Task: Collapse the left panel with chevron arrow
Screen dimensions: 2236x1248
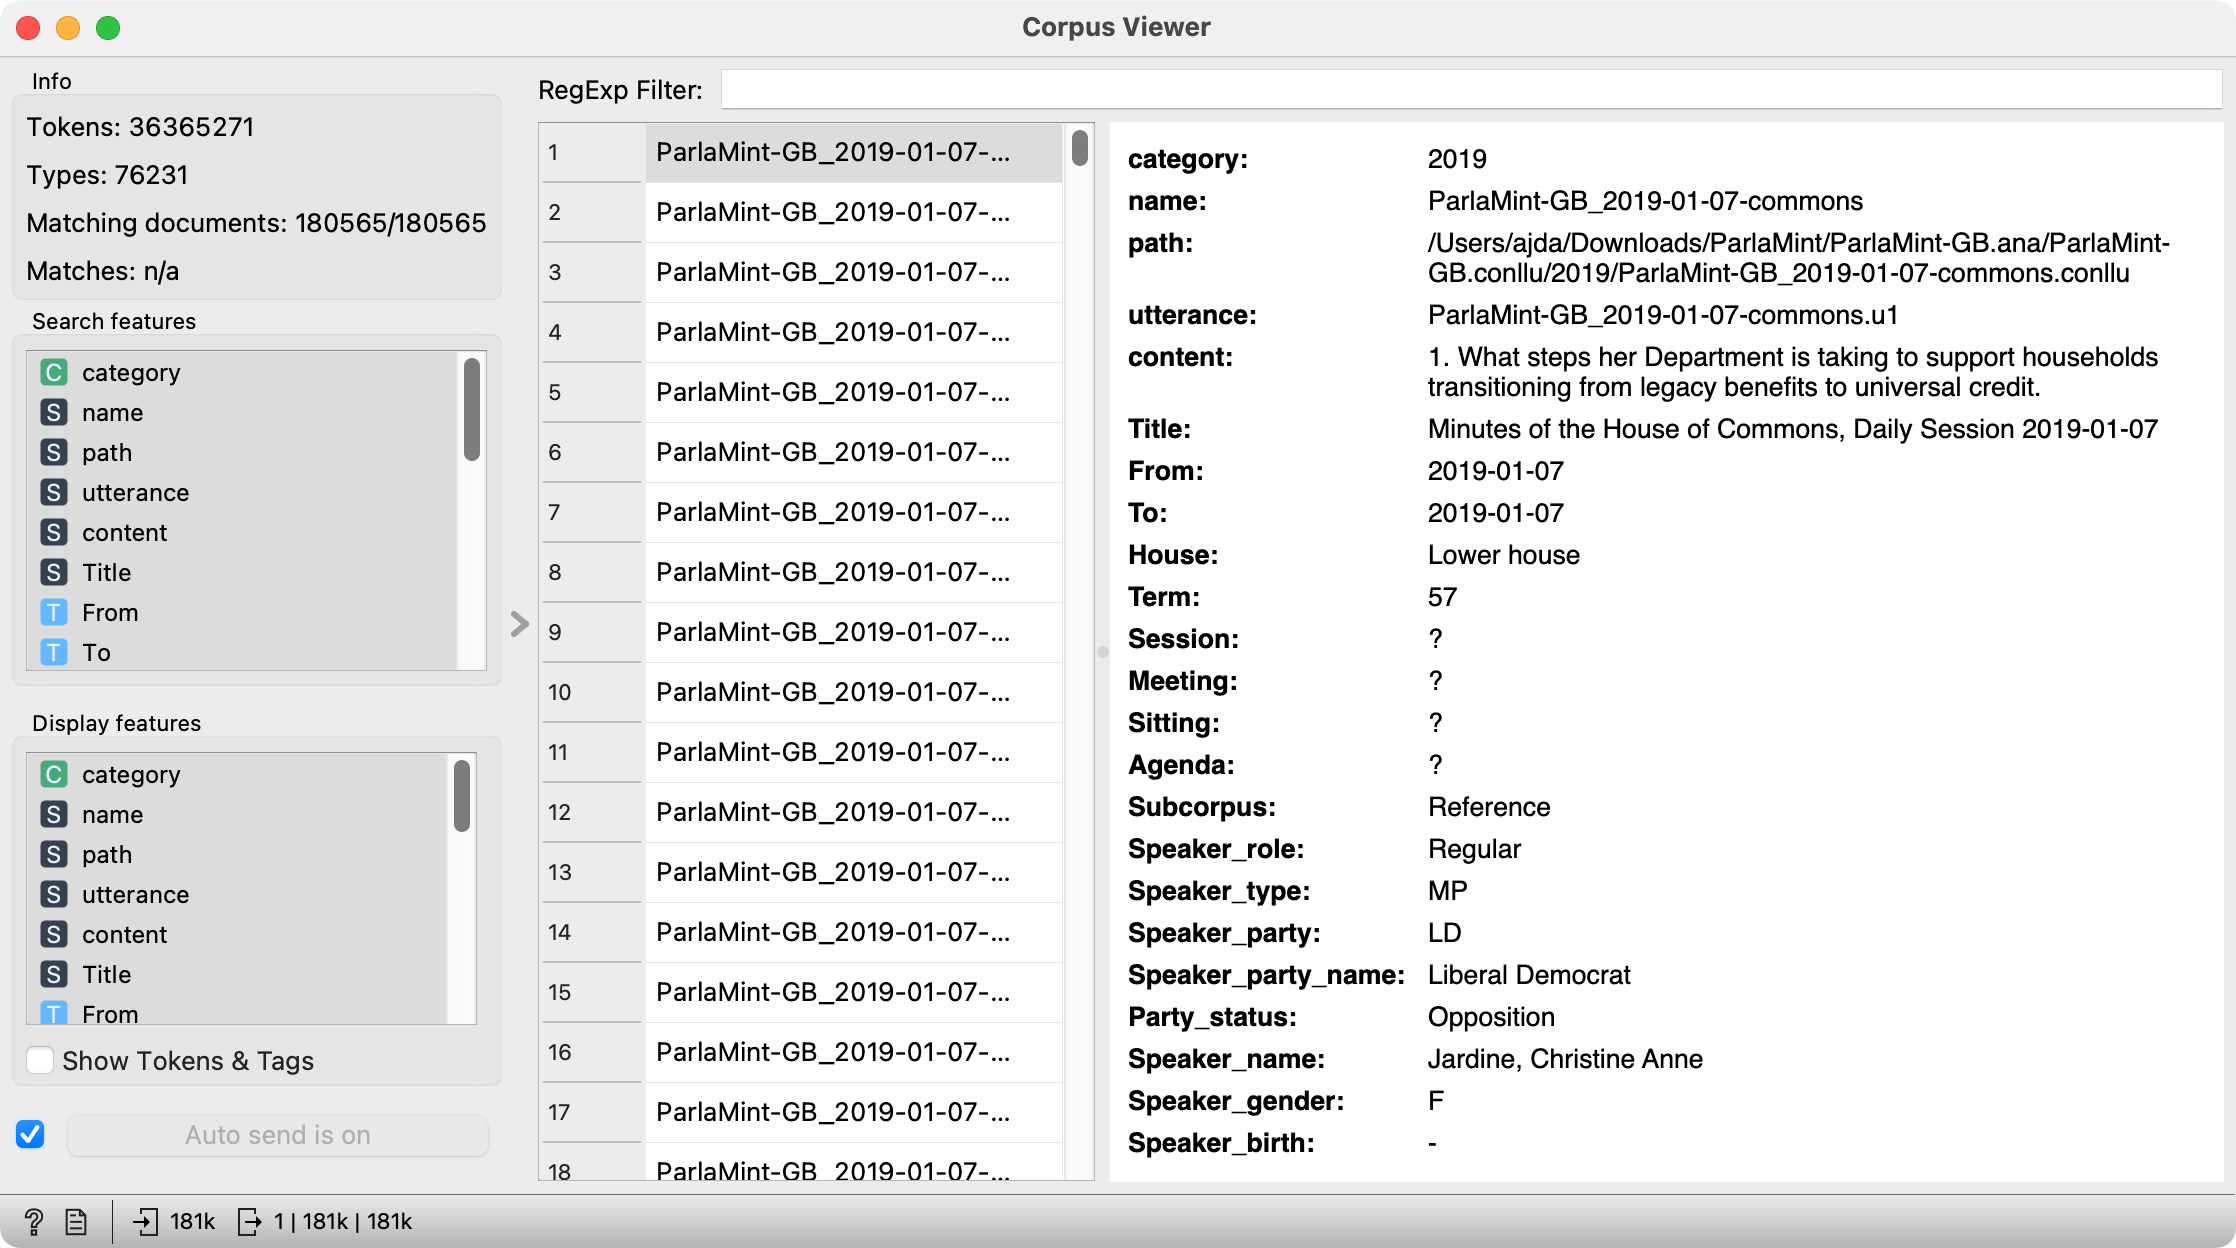Action: (519, 624)
